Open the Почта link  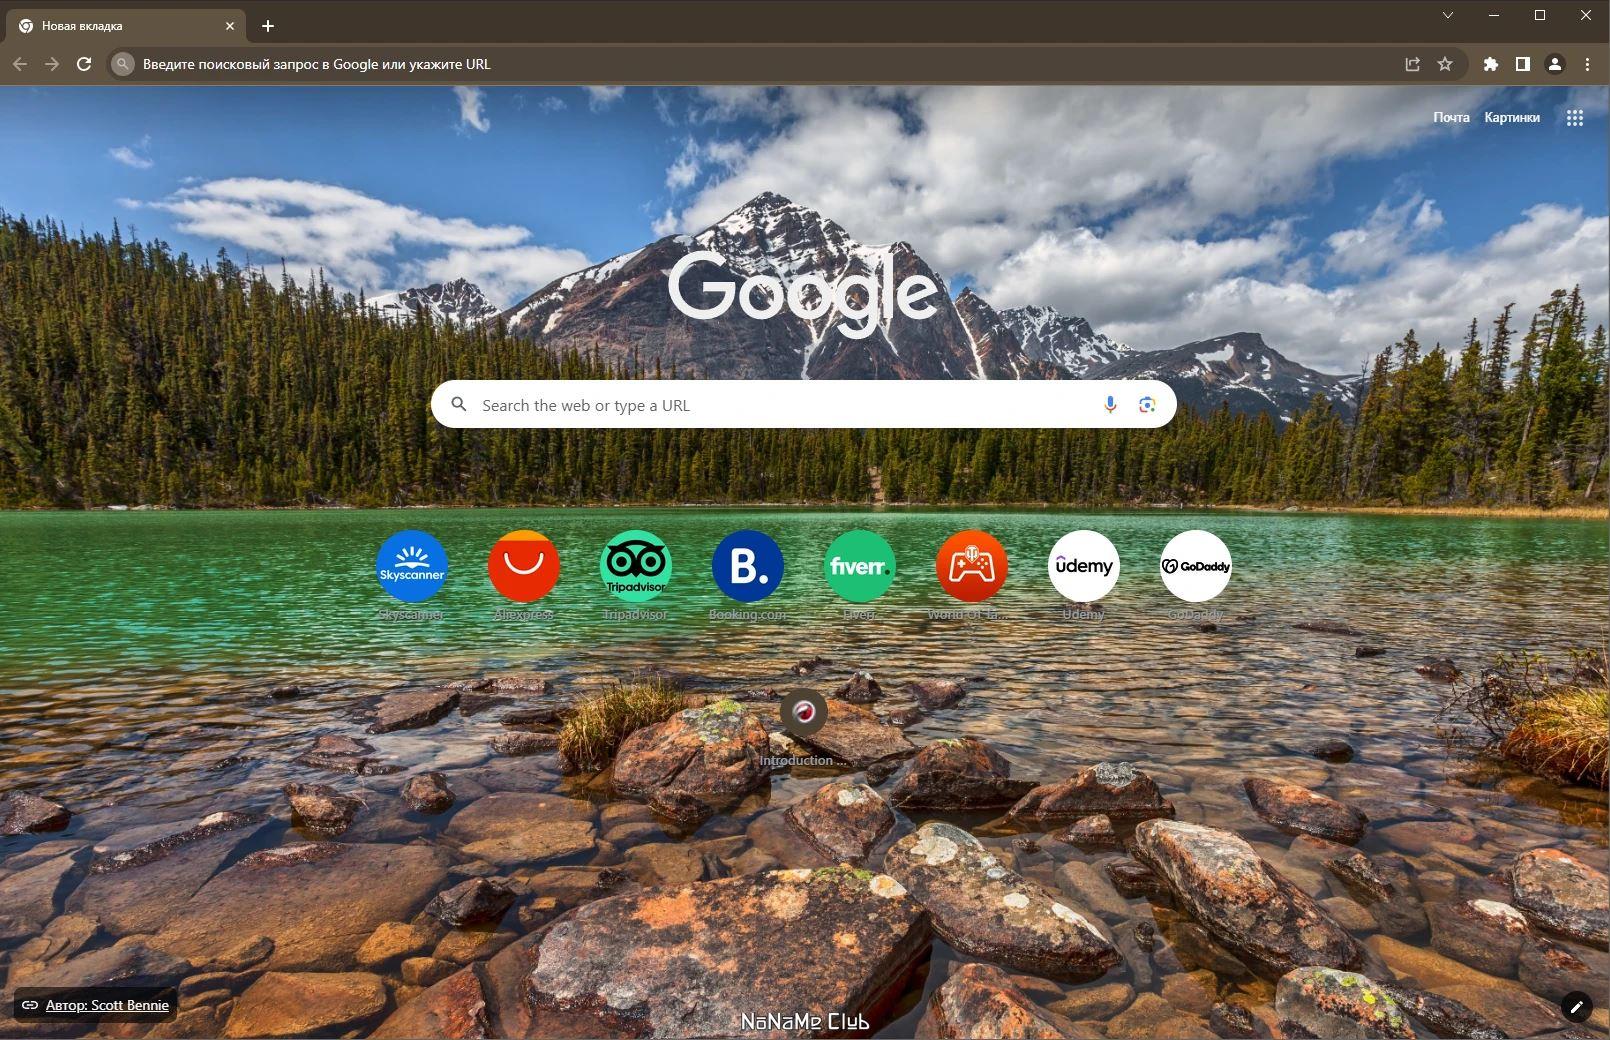[1451, 117]
